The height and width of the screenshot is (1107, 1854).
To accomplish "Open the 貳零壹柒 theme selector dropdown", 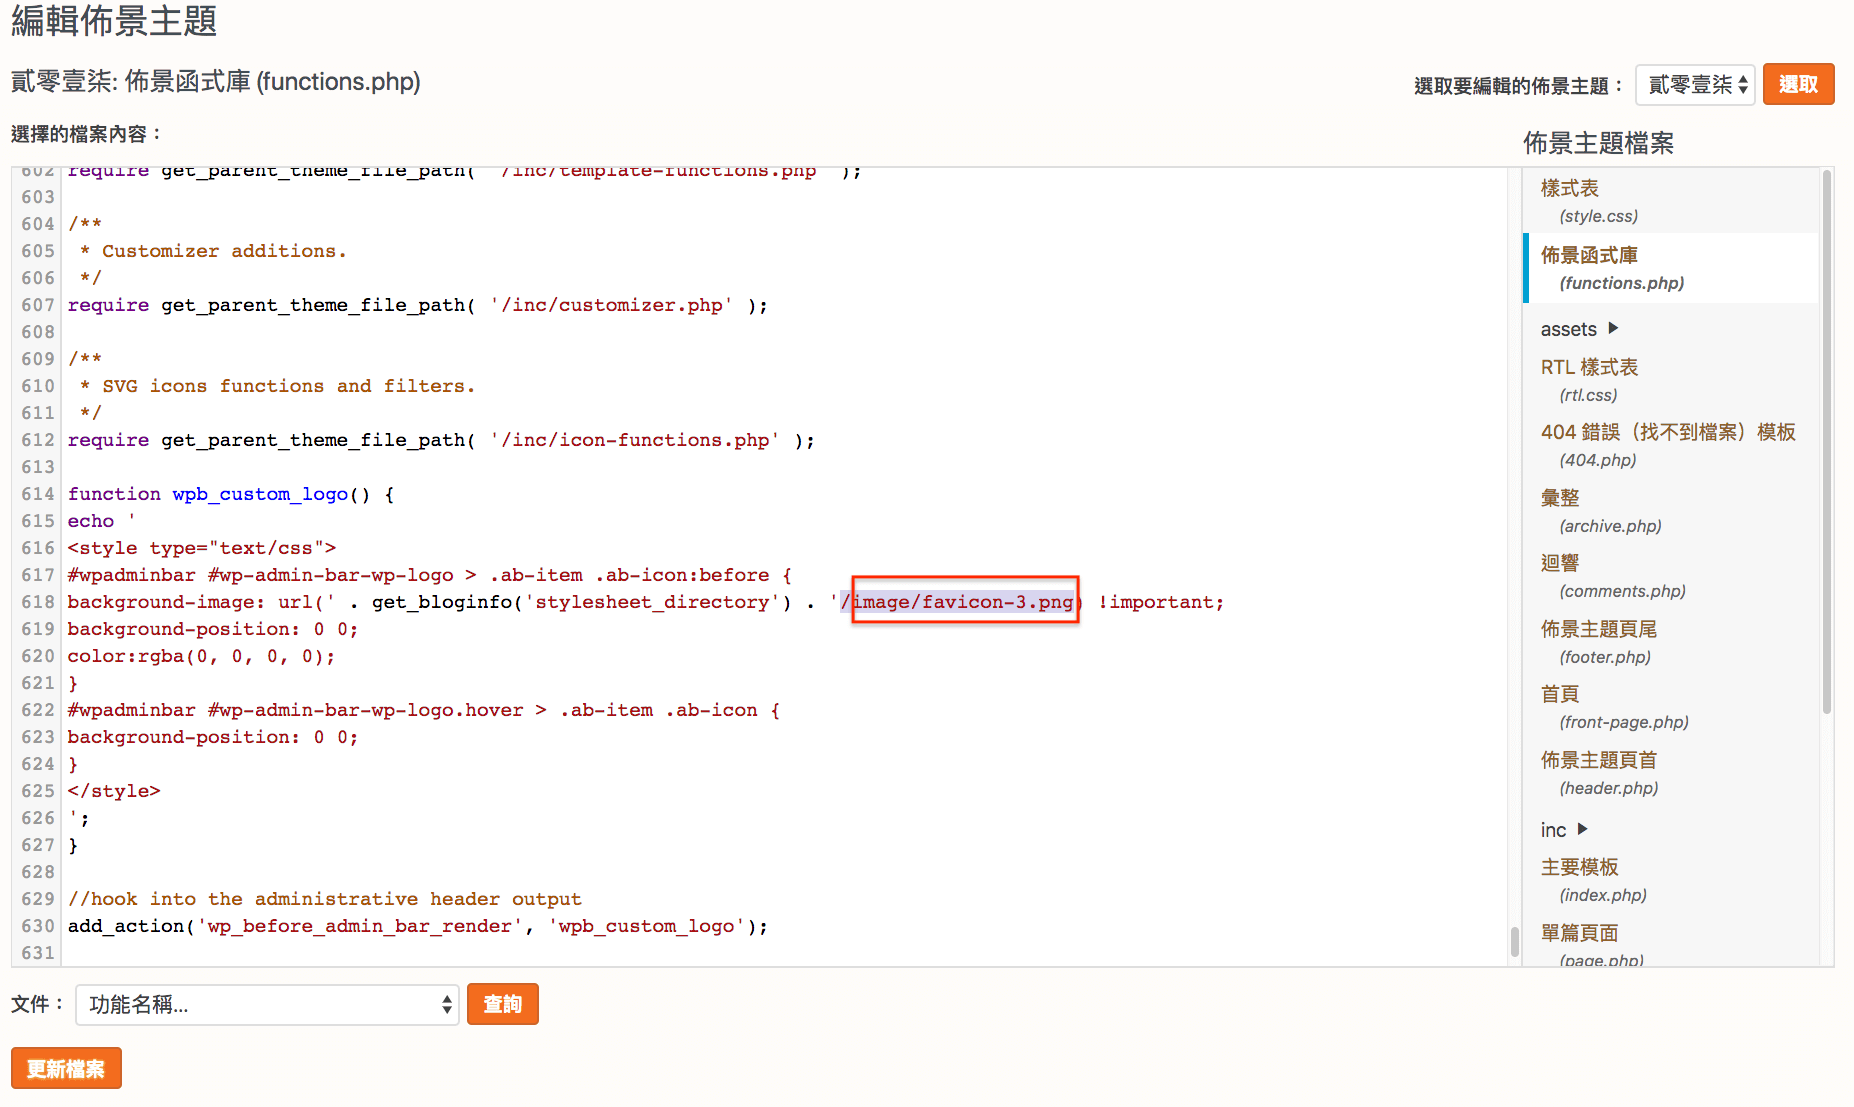I will point(1694,85).
